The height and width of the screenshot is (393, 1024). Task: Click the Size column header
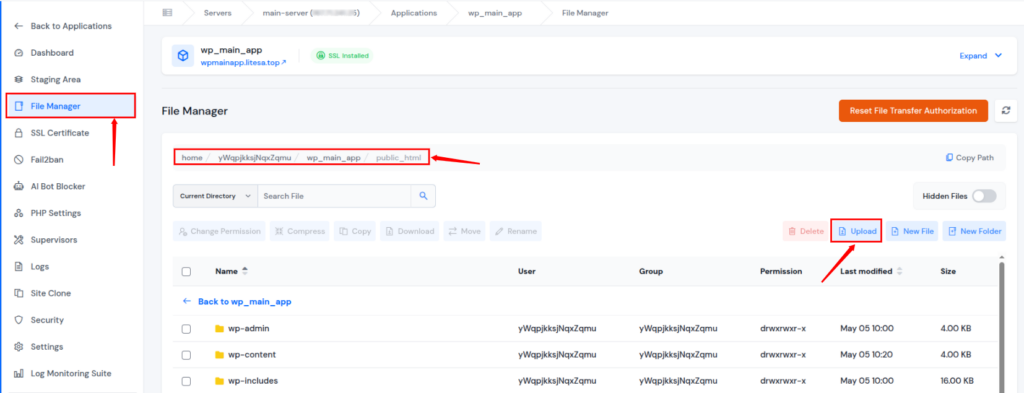pos(948,272)
